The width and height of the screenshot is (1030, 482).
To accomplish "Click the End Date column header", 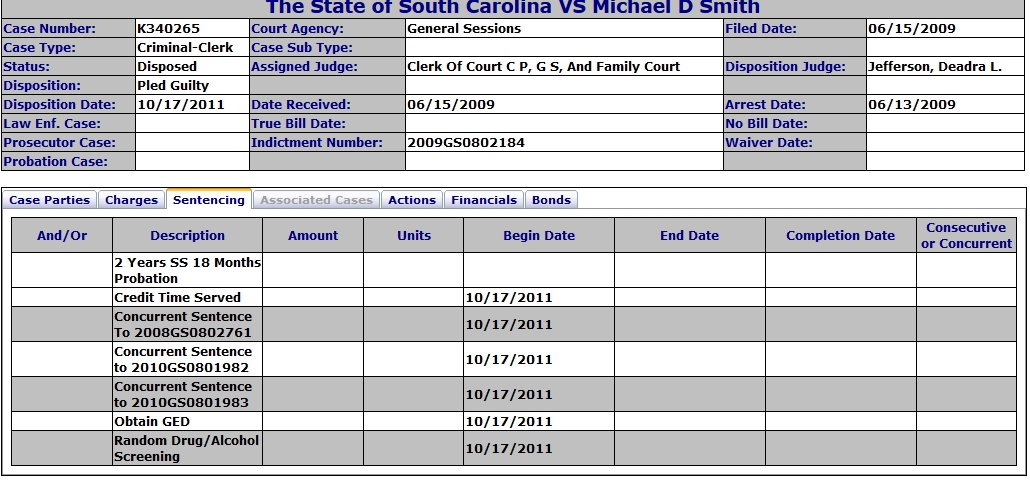I will coord(689,236).
